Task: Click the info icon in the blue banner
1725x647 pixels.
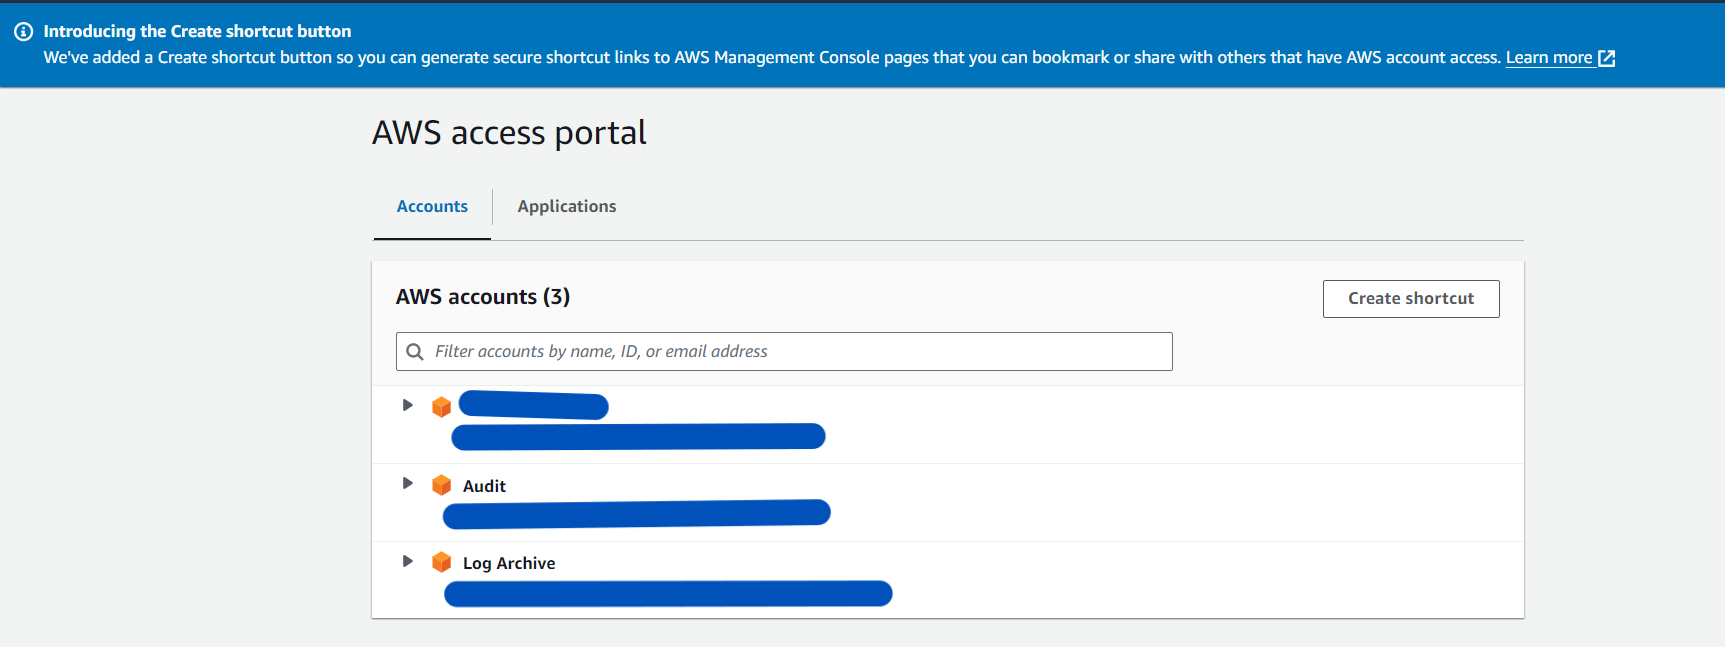Action: (23, 32)
